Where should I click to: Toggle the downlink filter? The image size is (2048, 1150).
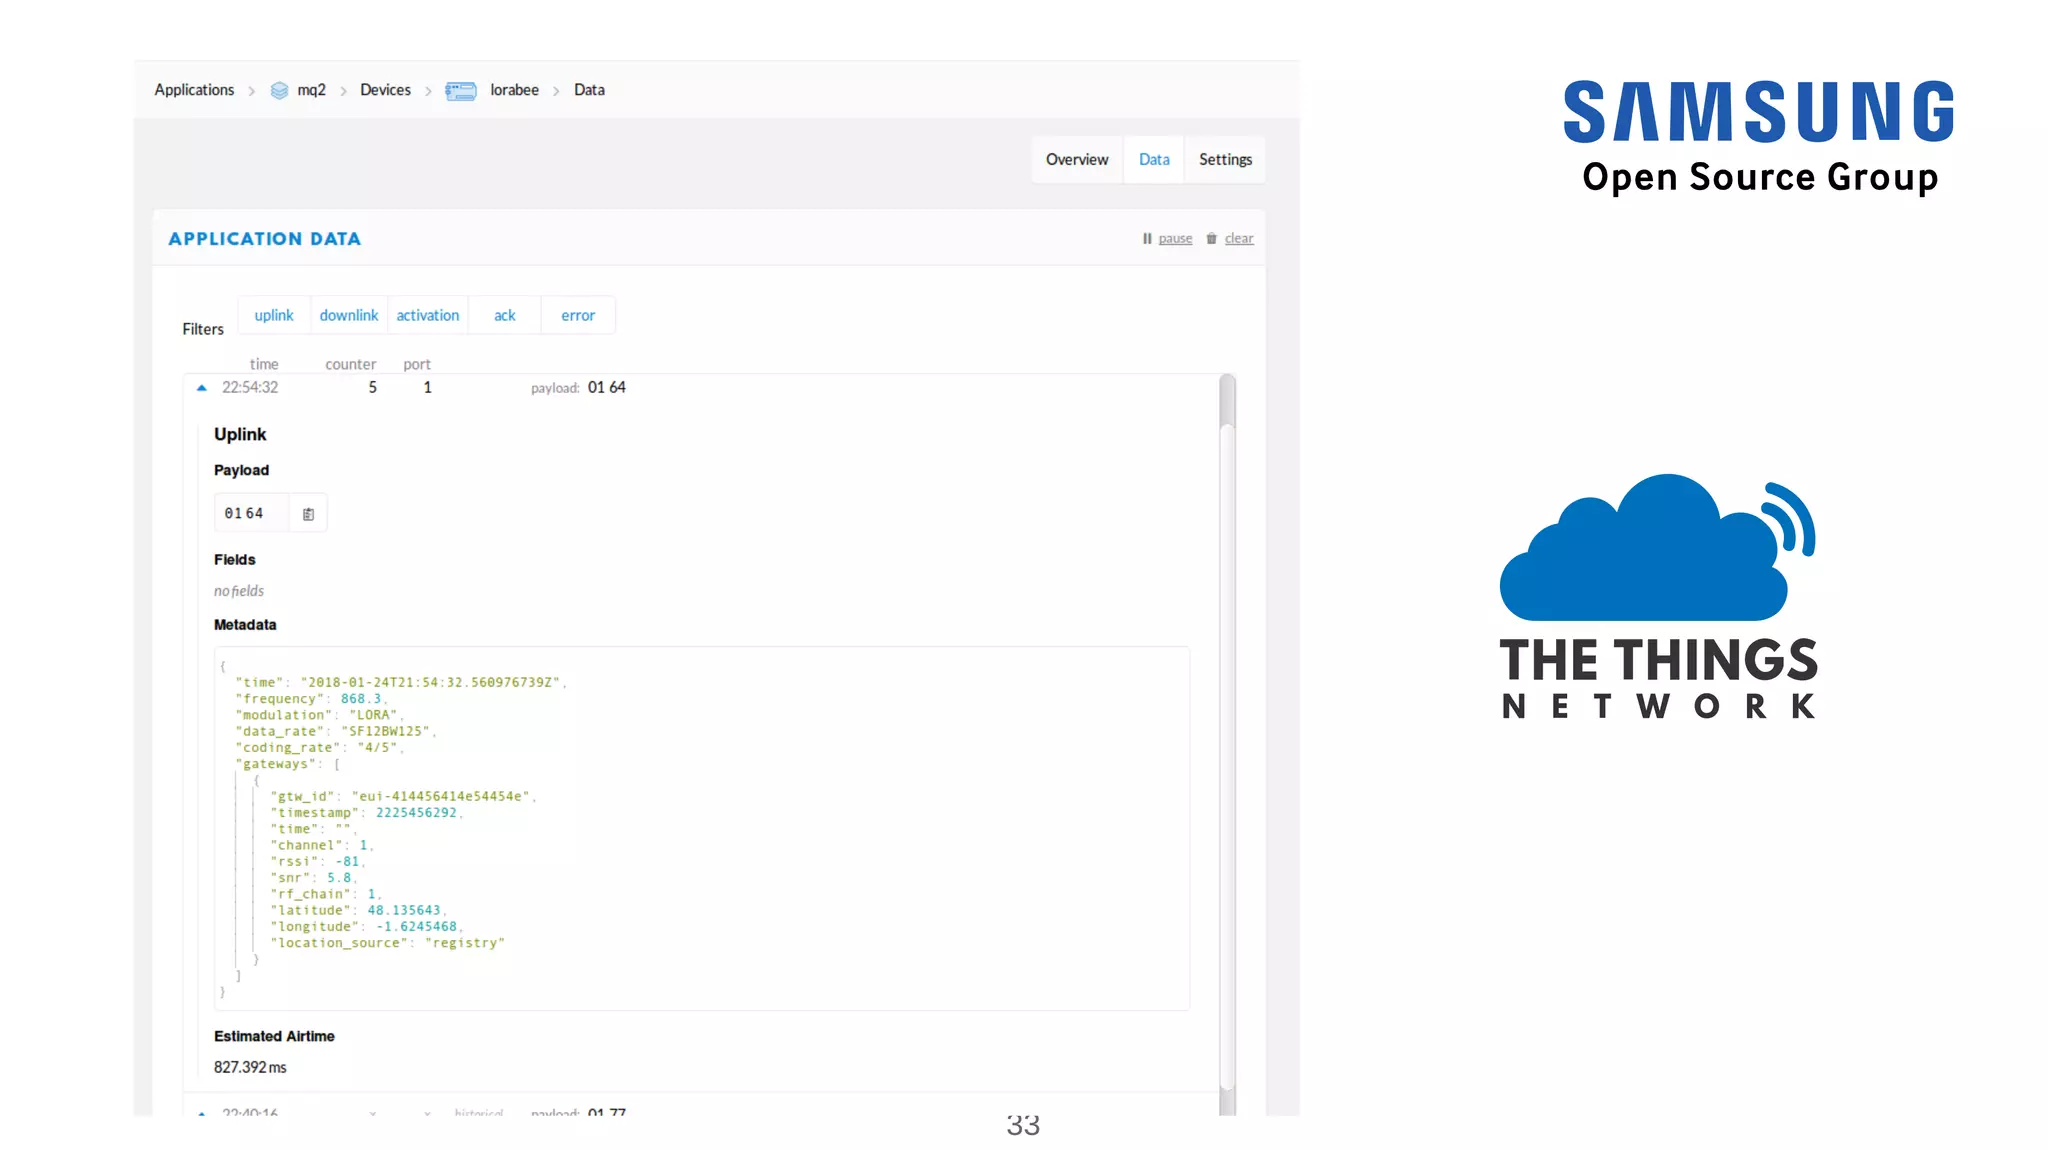349,315
